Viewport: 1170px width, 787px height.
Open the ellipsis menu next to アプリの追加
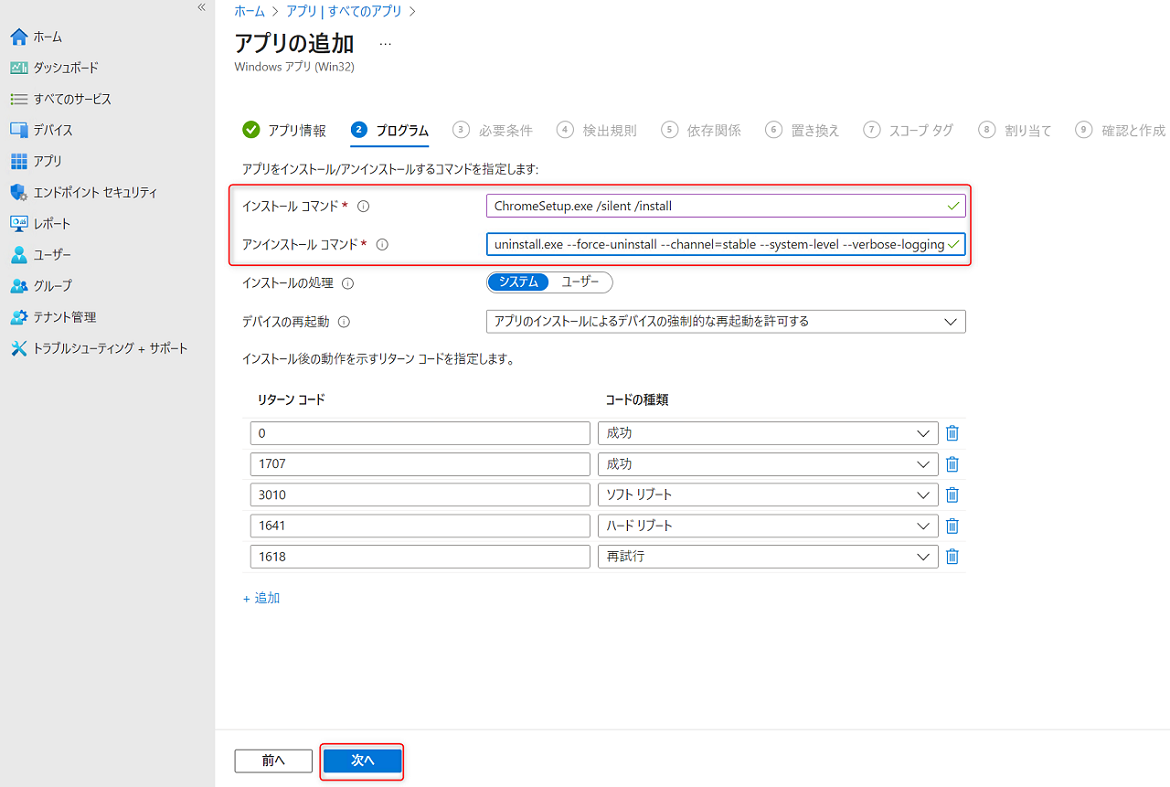coord(385,44)
